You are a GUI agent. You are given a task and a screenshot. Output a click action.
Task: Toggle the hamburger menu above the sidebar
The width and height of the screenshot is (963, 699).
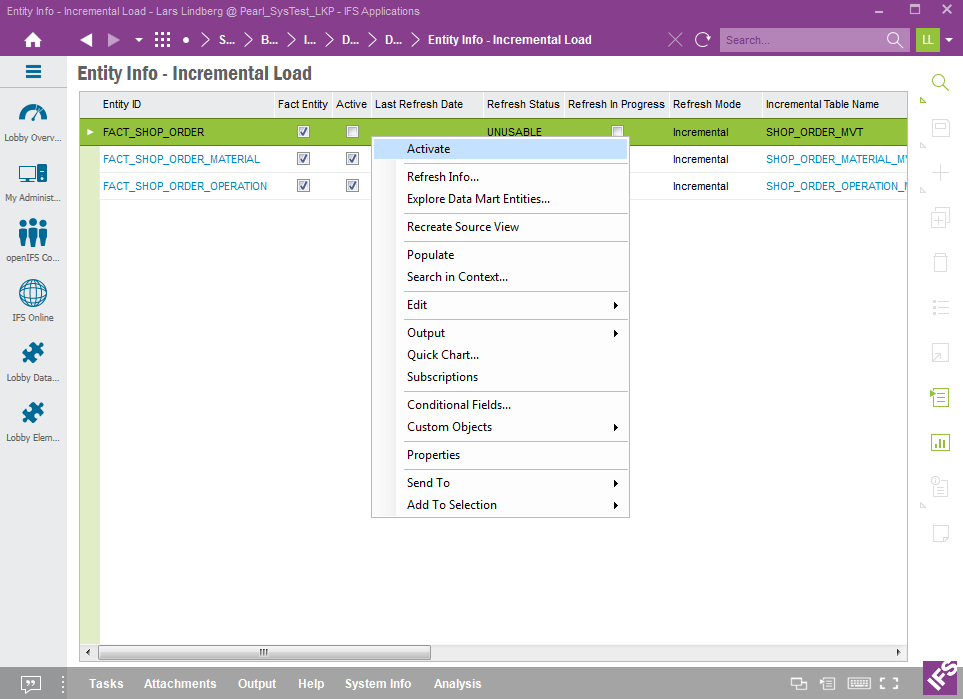(33, 72)
